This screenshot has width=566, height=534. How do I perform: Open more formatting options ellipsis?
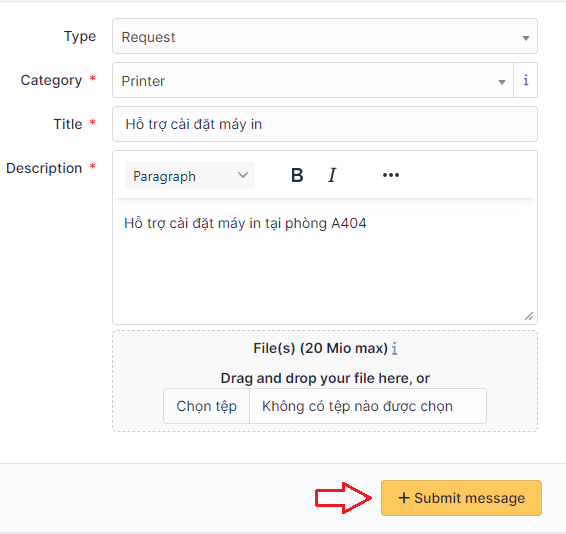(x=391, y=175)
